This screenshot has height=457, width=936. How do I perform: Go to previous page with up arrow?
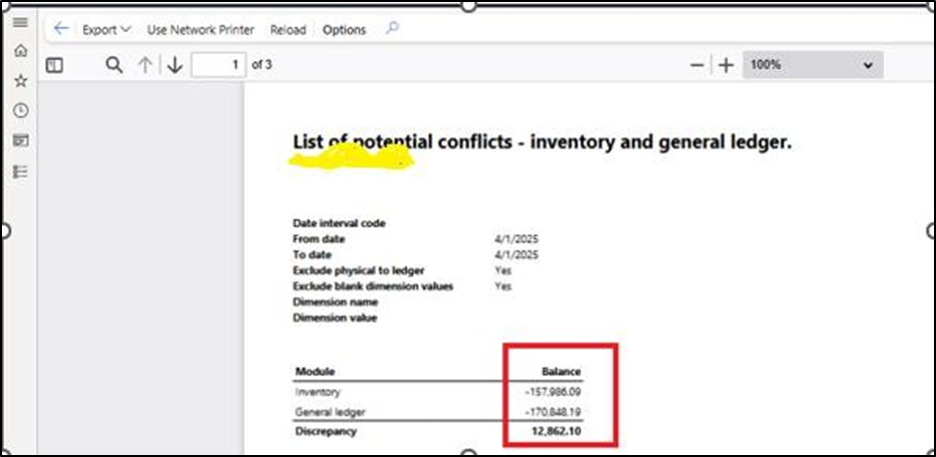coord(145,65)
